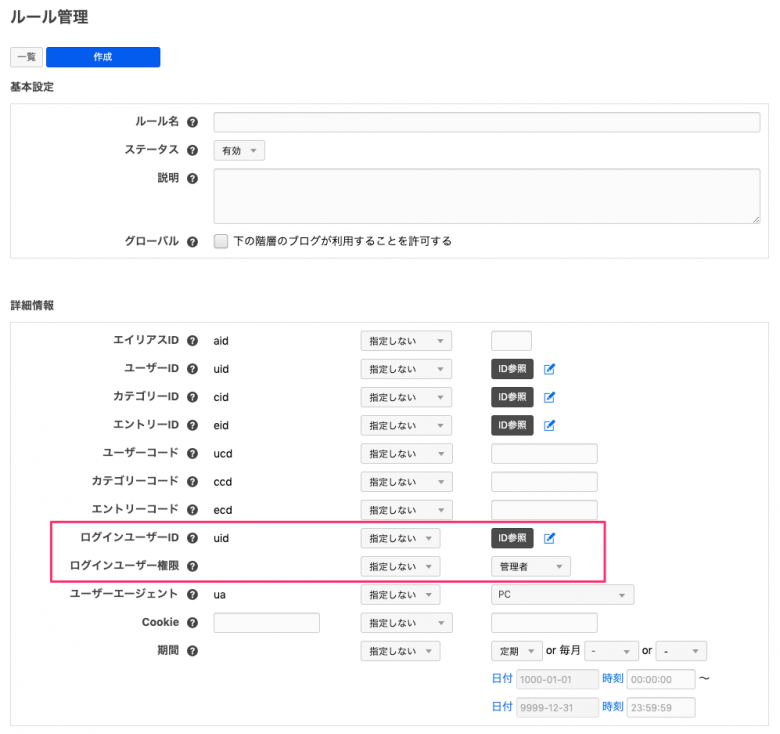This screenshot has height=734, width=780.
Task: Click the help icon next to ルール名
Action: [192, 122]
